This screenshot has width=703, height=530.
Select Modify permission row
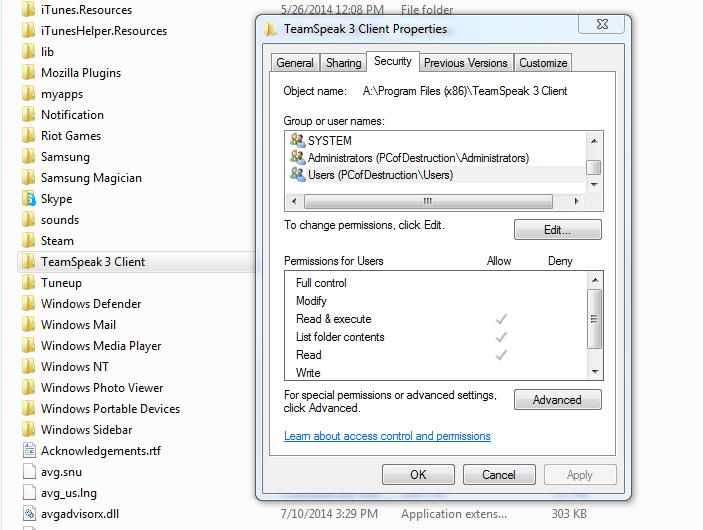tap(436, 301)
